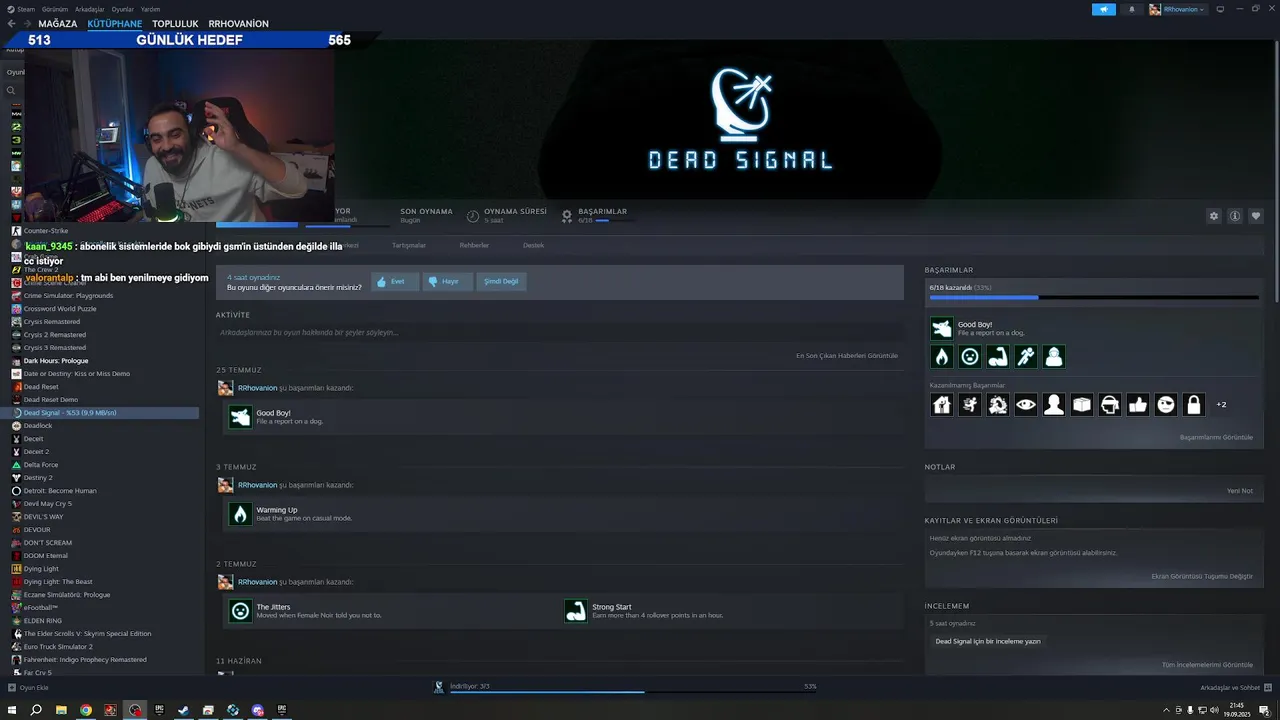Open the Arkadaşlar menu

(x=90, y=9)
